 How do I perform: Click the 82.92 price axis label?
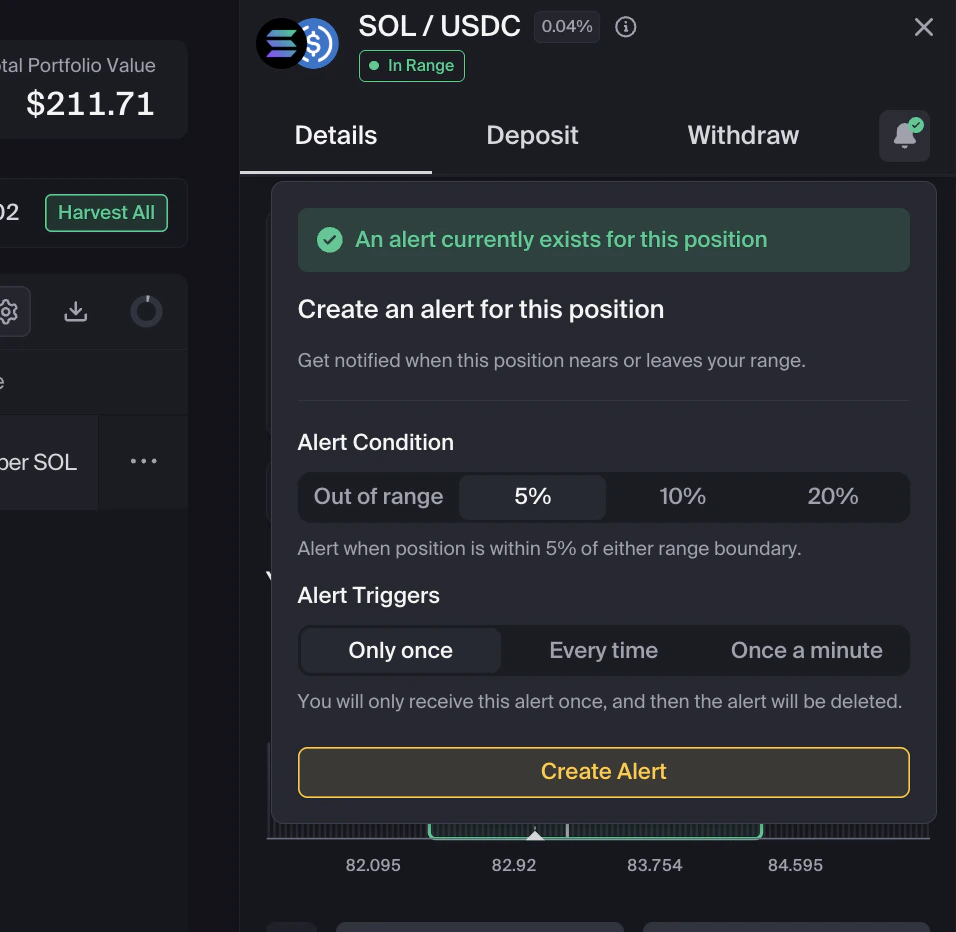coord(514,865)
